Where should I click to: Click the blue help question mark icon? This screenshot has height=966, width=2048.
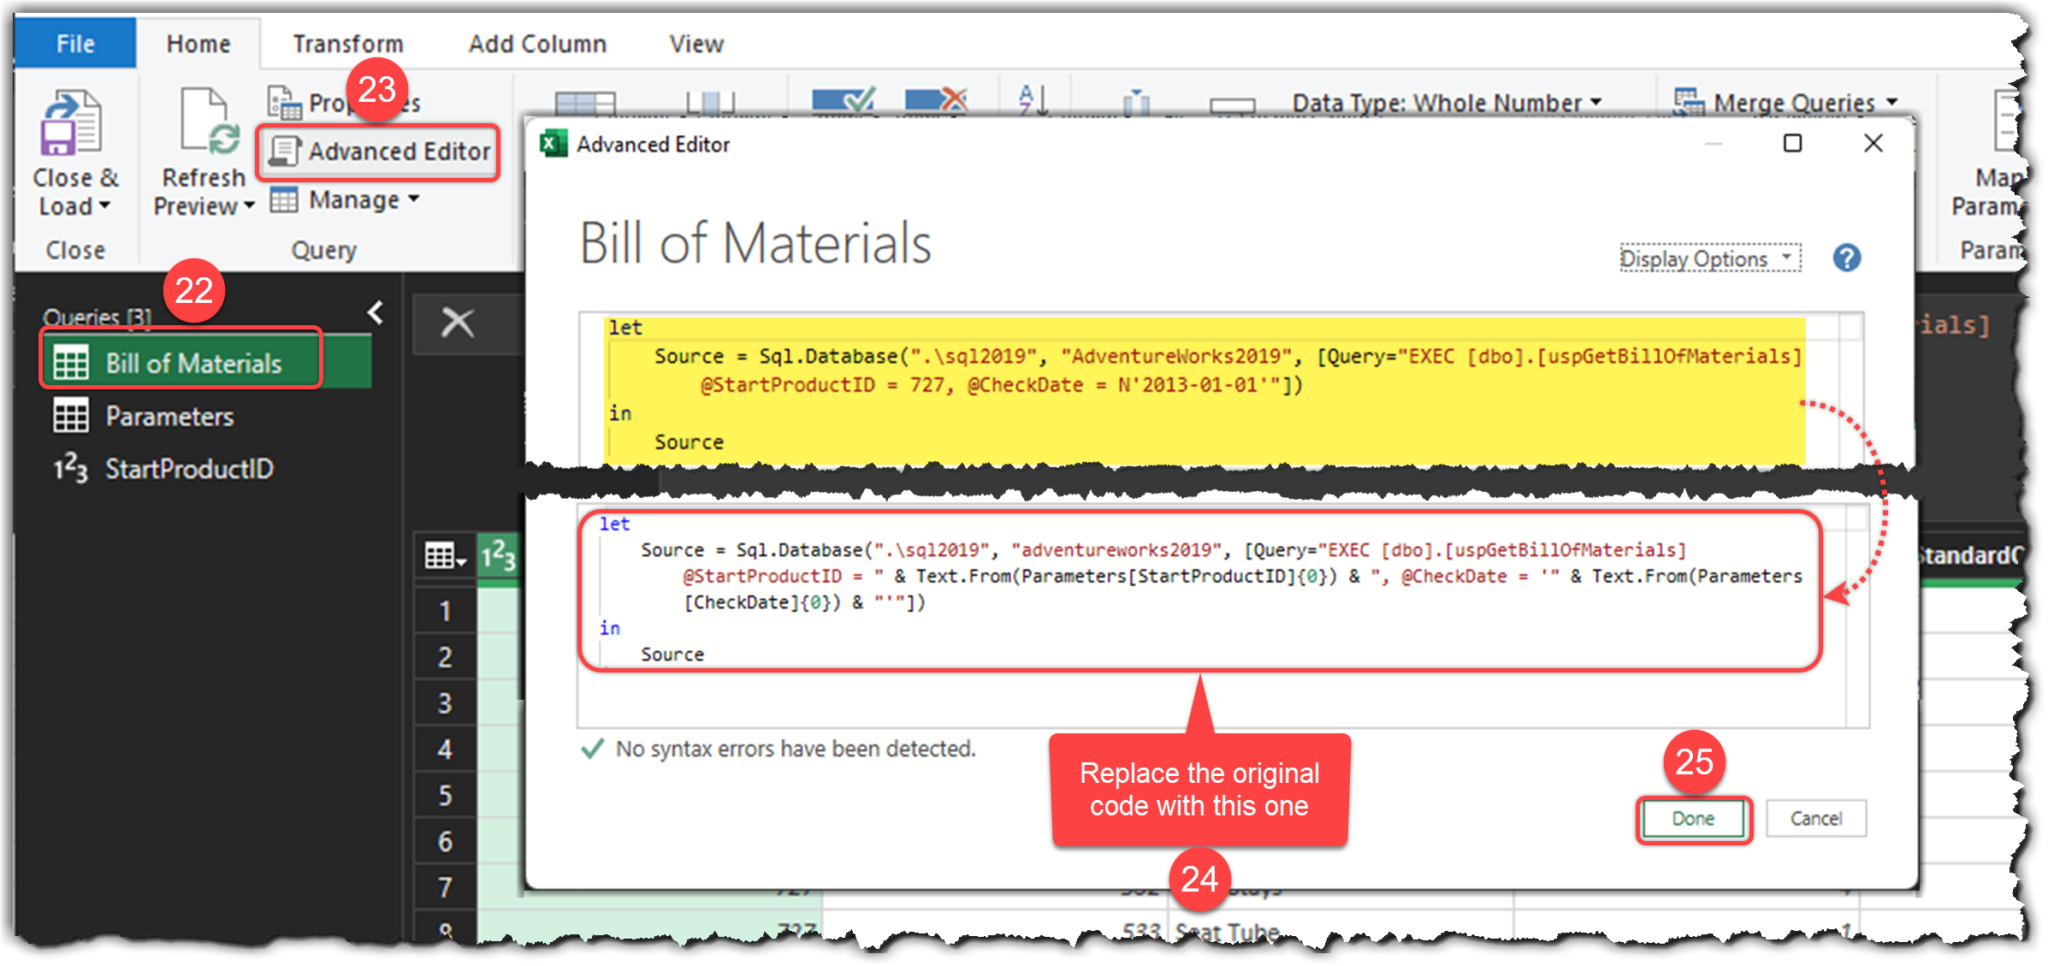(1847, 258)
